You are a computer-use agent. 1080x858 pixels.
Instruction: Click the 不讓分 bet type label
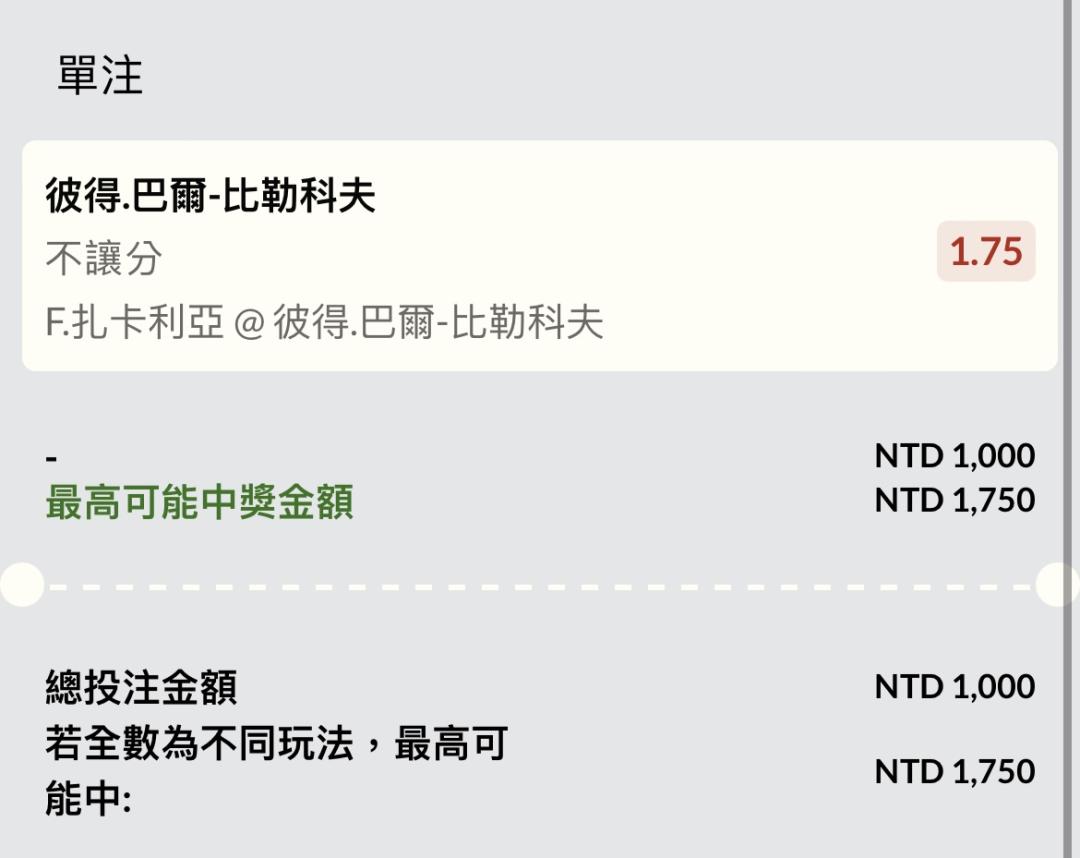pos(103,259)
